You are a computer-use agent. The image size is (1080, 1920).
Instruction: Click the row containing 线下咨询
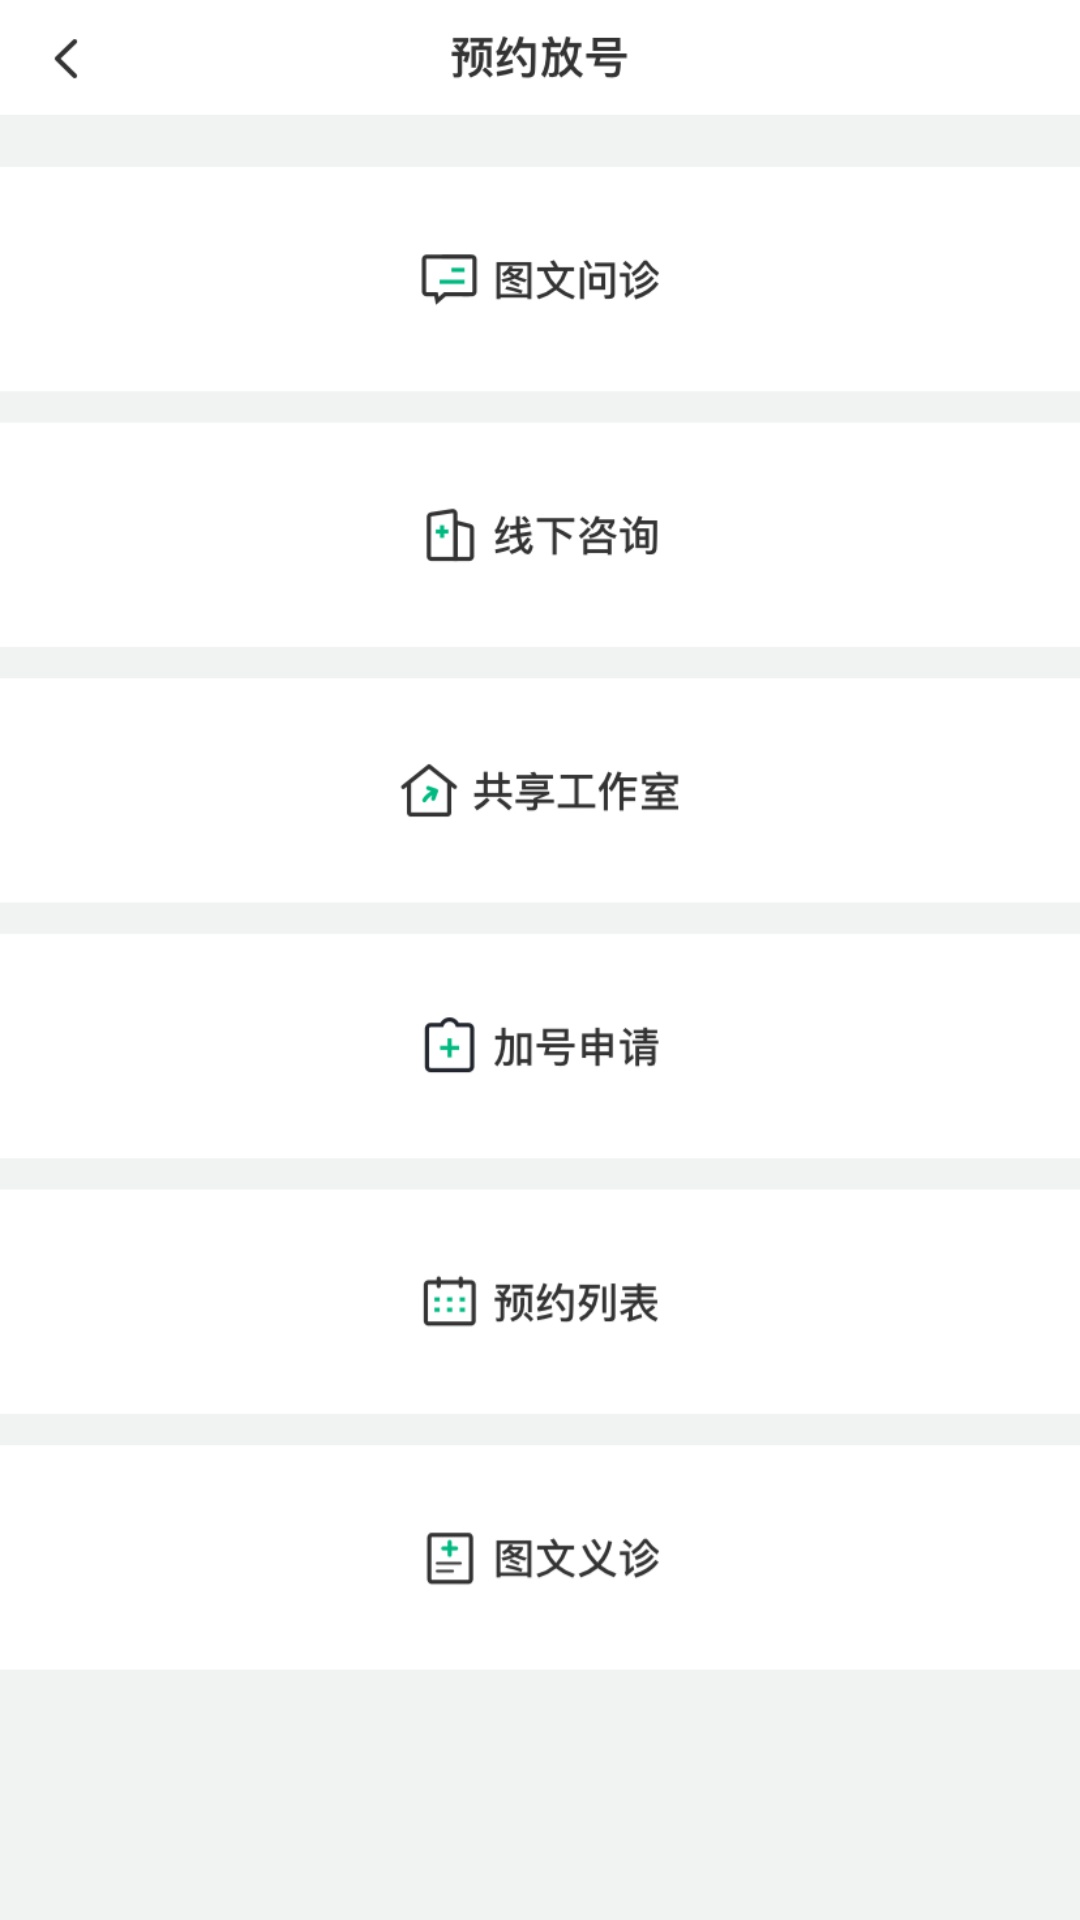[x=540, y=536]
